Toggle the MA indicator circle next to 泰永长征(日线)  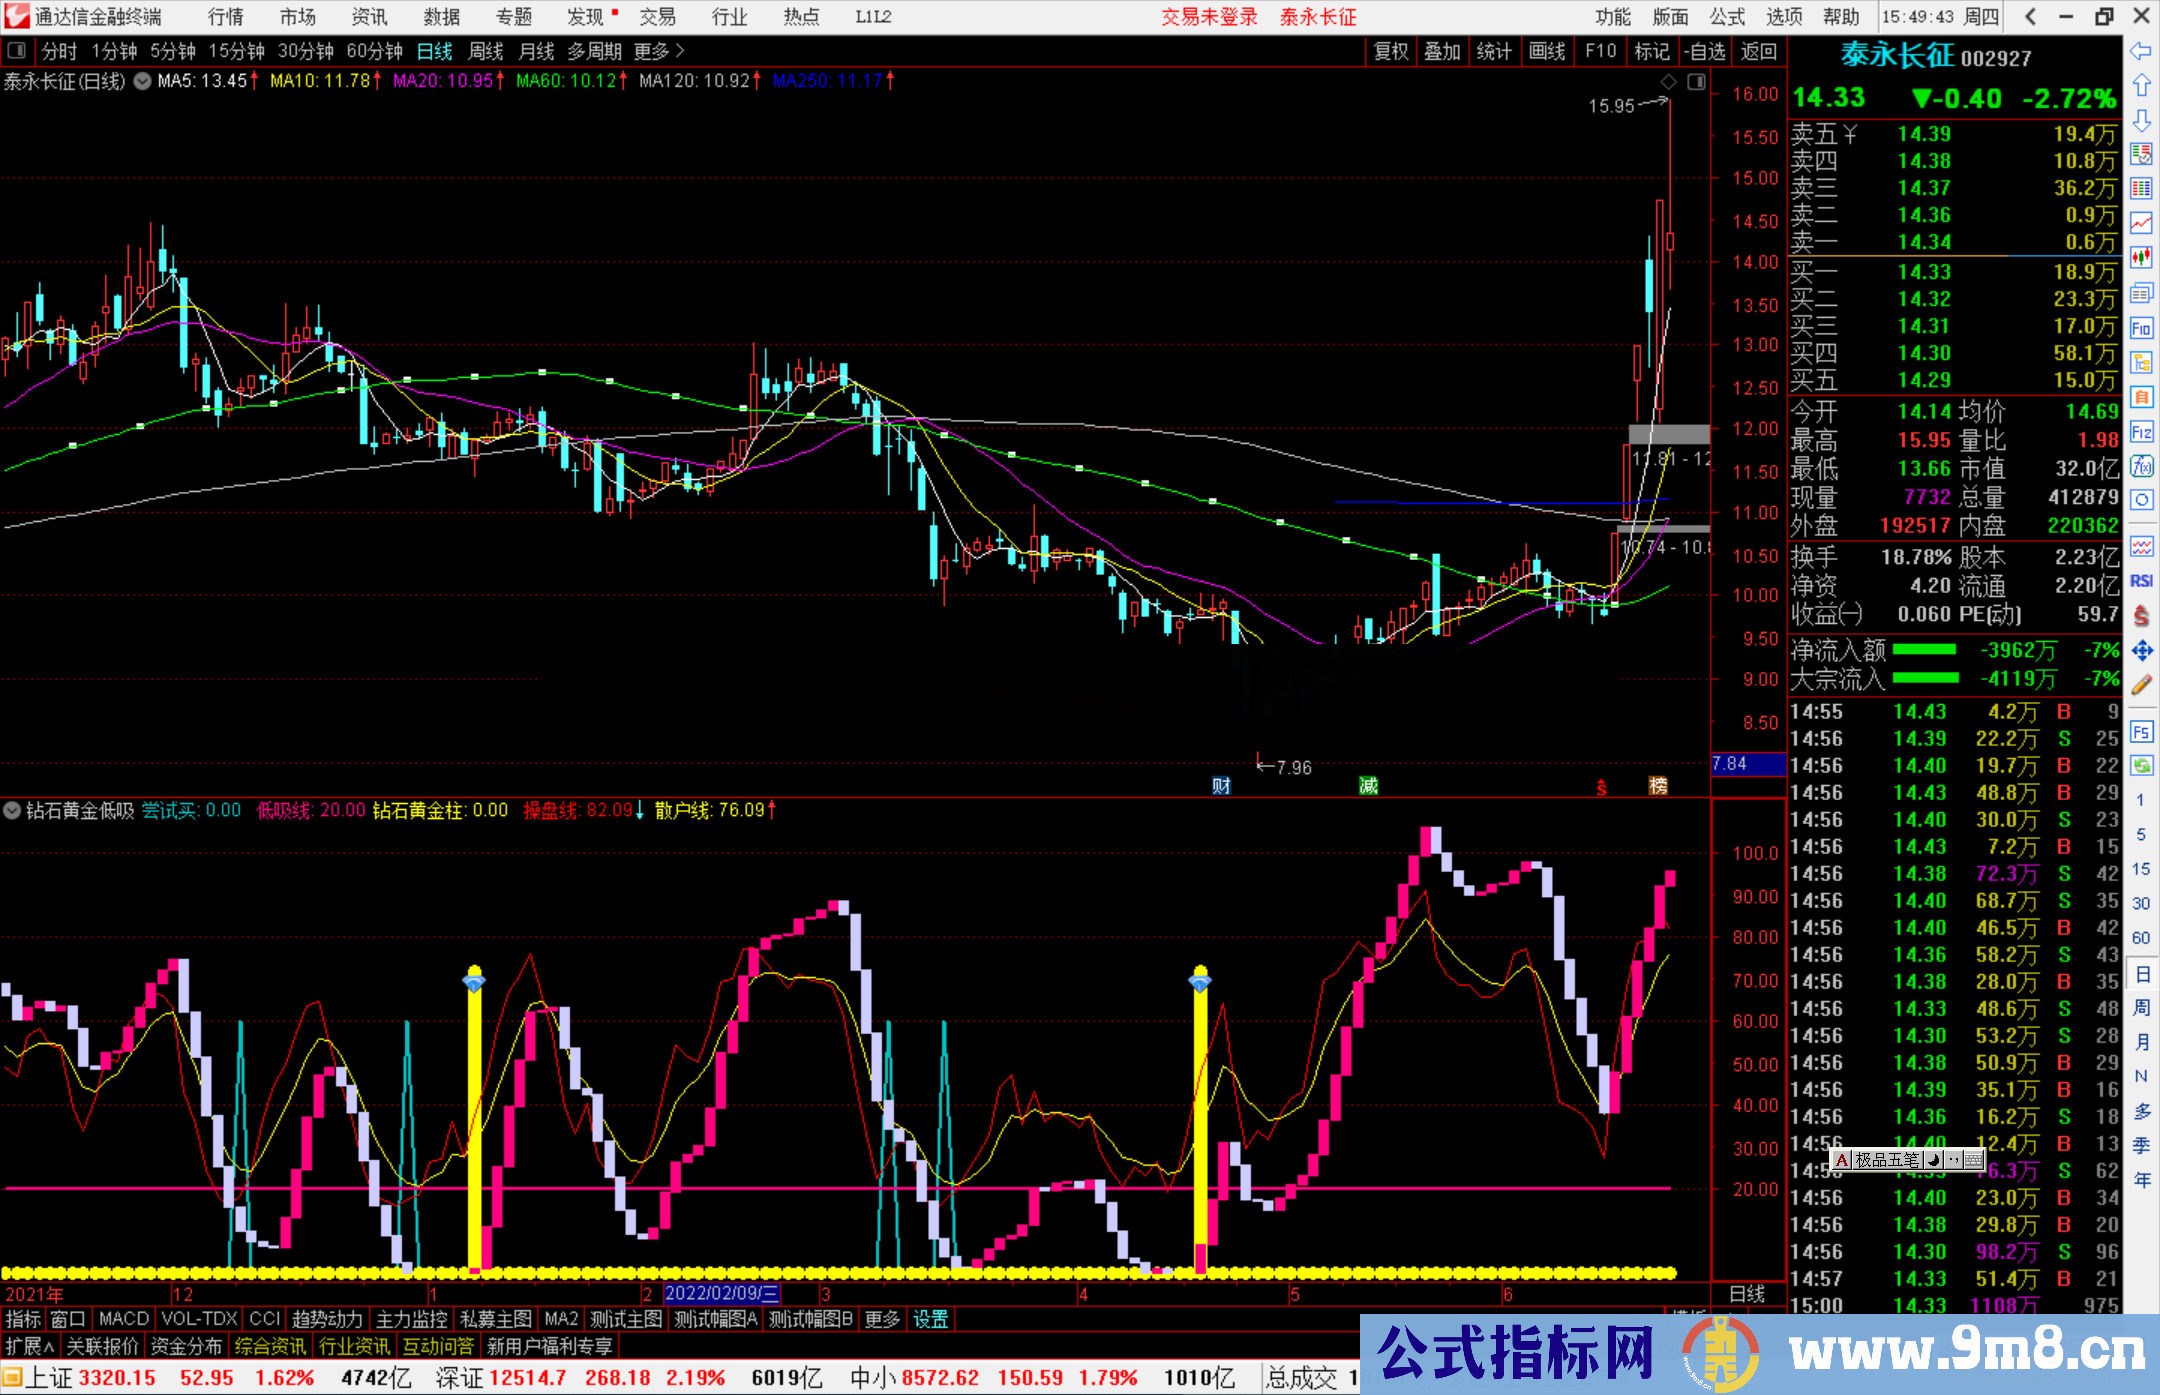143,81
